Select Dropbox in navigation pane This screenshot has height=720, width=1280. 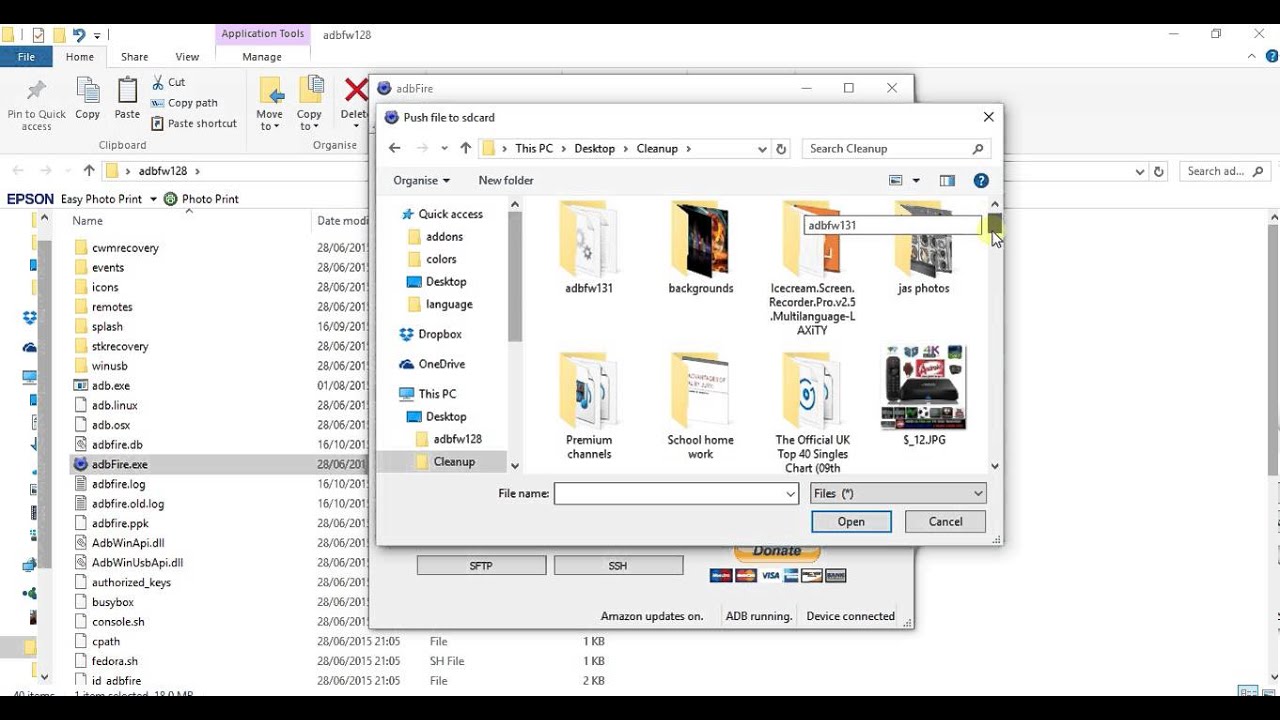430,334
